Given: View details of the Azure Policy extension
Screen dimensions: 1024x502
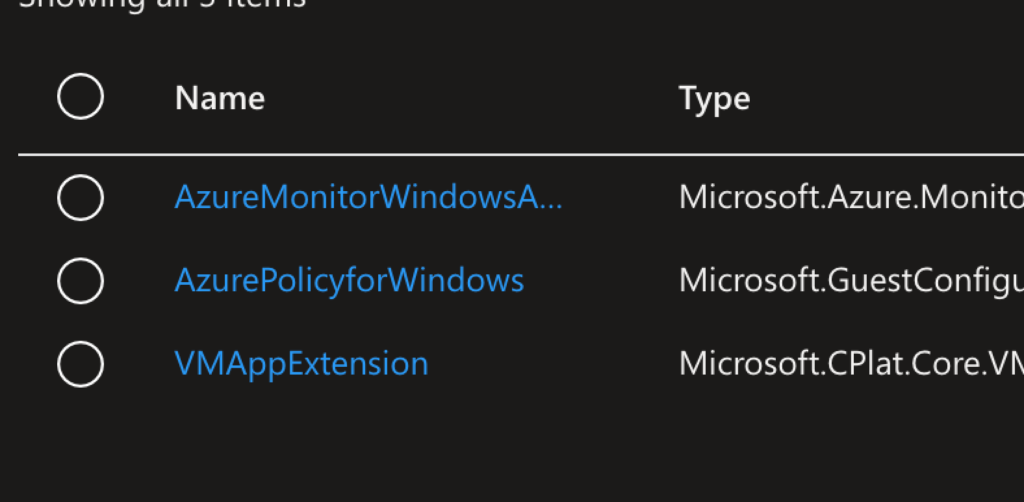Looking at the screenshot, I should point(349,280).
